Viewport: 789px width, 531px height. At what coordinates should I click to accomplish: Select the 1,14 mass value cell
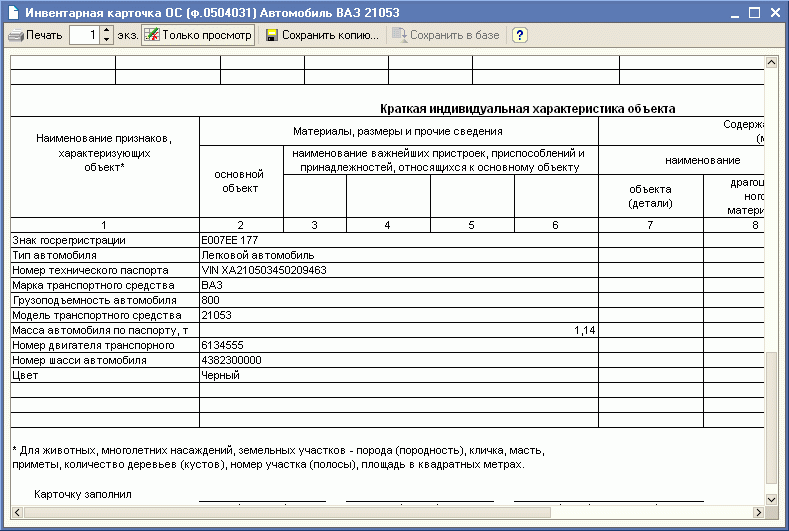[399, 331]
